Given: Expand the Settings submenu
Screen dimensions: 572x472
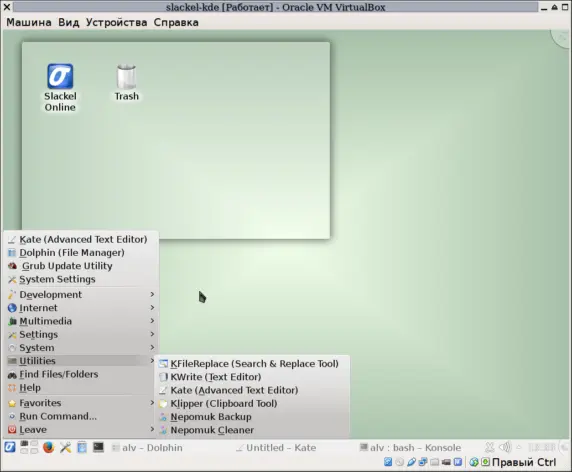Looking at the screenshot, I should pos(81,334).
